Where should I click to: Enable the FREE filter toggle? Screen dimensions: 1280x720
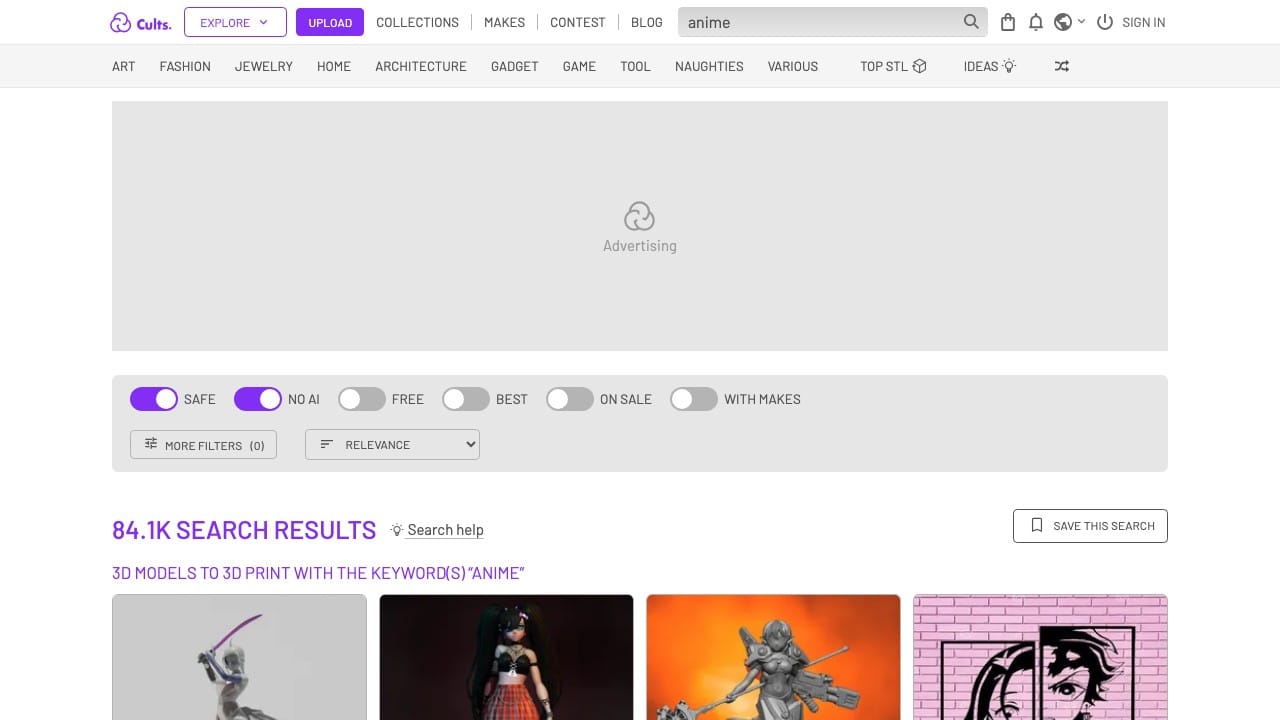point(362,399)
